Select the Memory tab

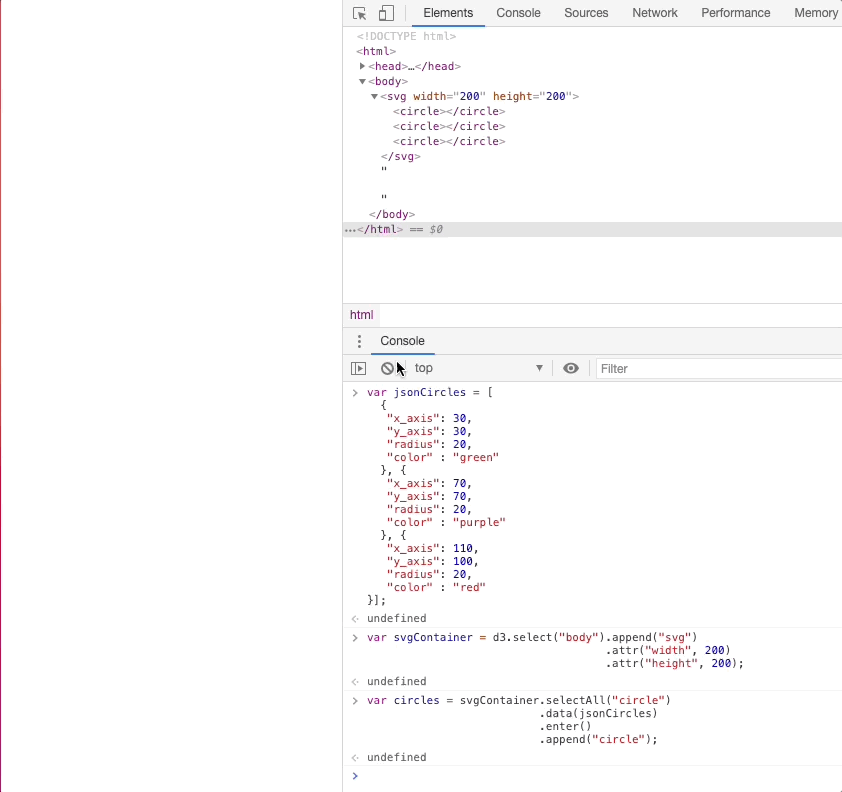815,13
